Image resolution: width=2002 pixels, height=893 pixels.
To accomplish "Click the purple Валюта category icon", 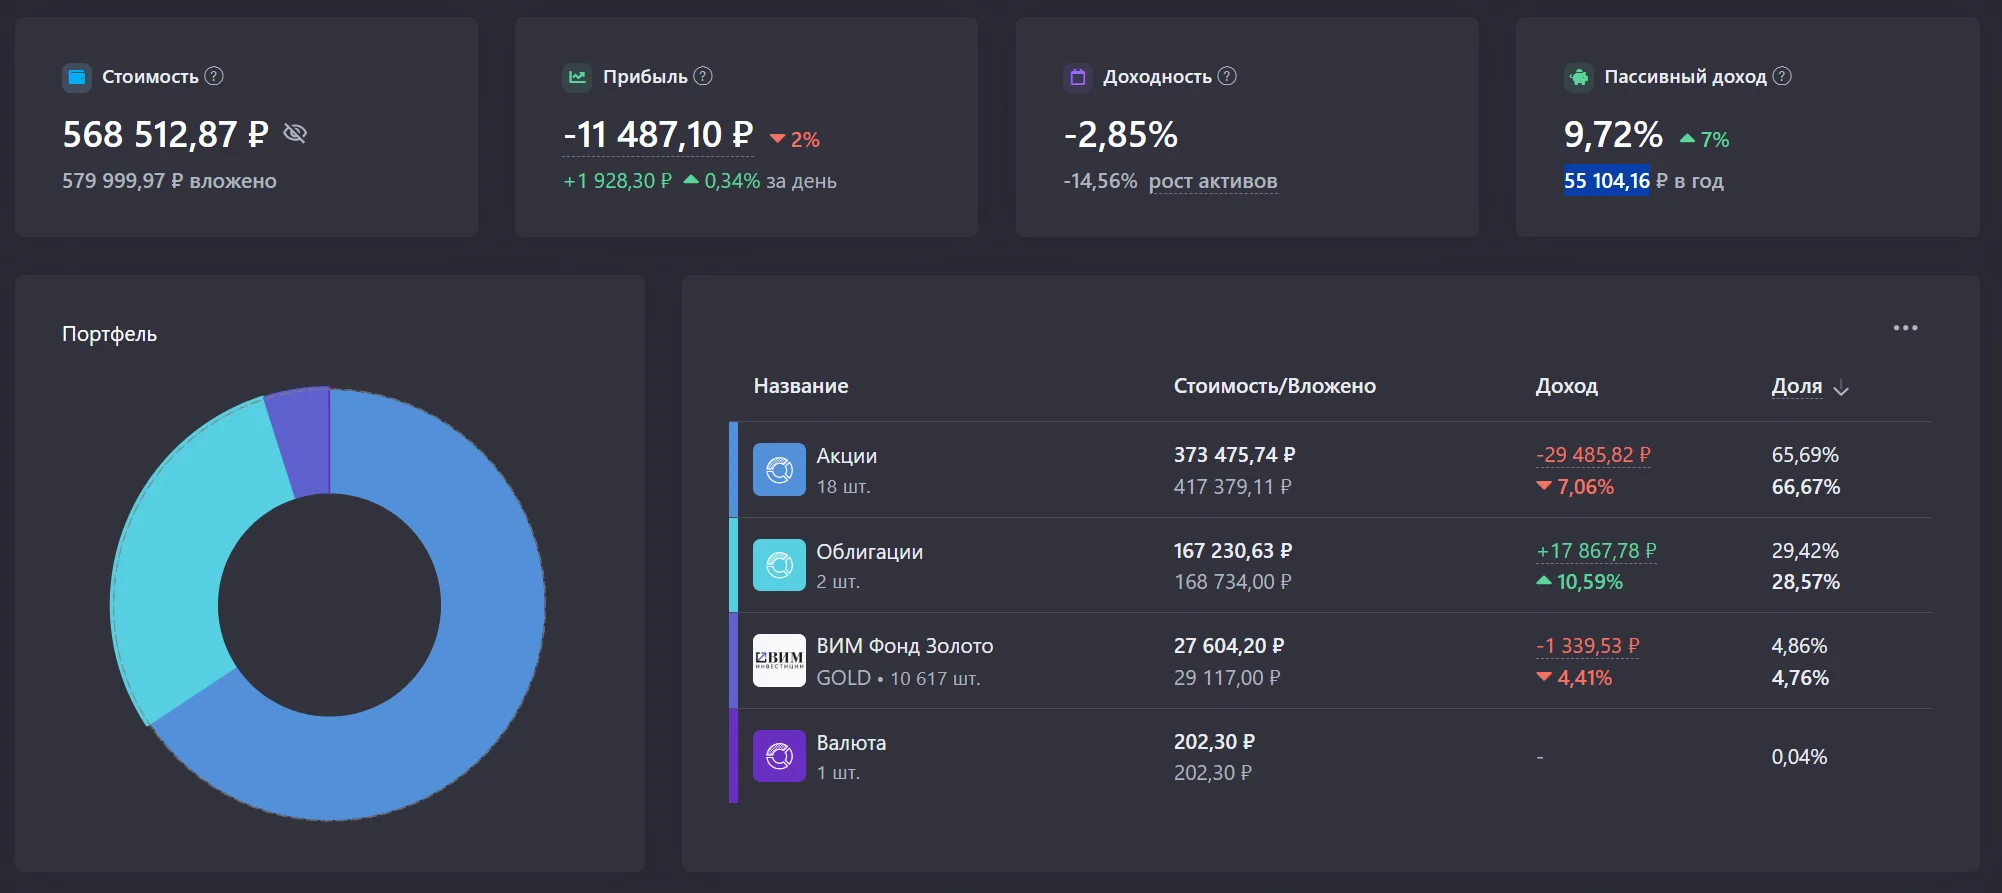I will [x=779, y=756].
